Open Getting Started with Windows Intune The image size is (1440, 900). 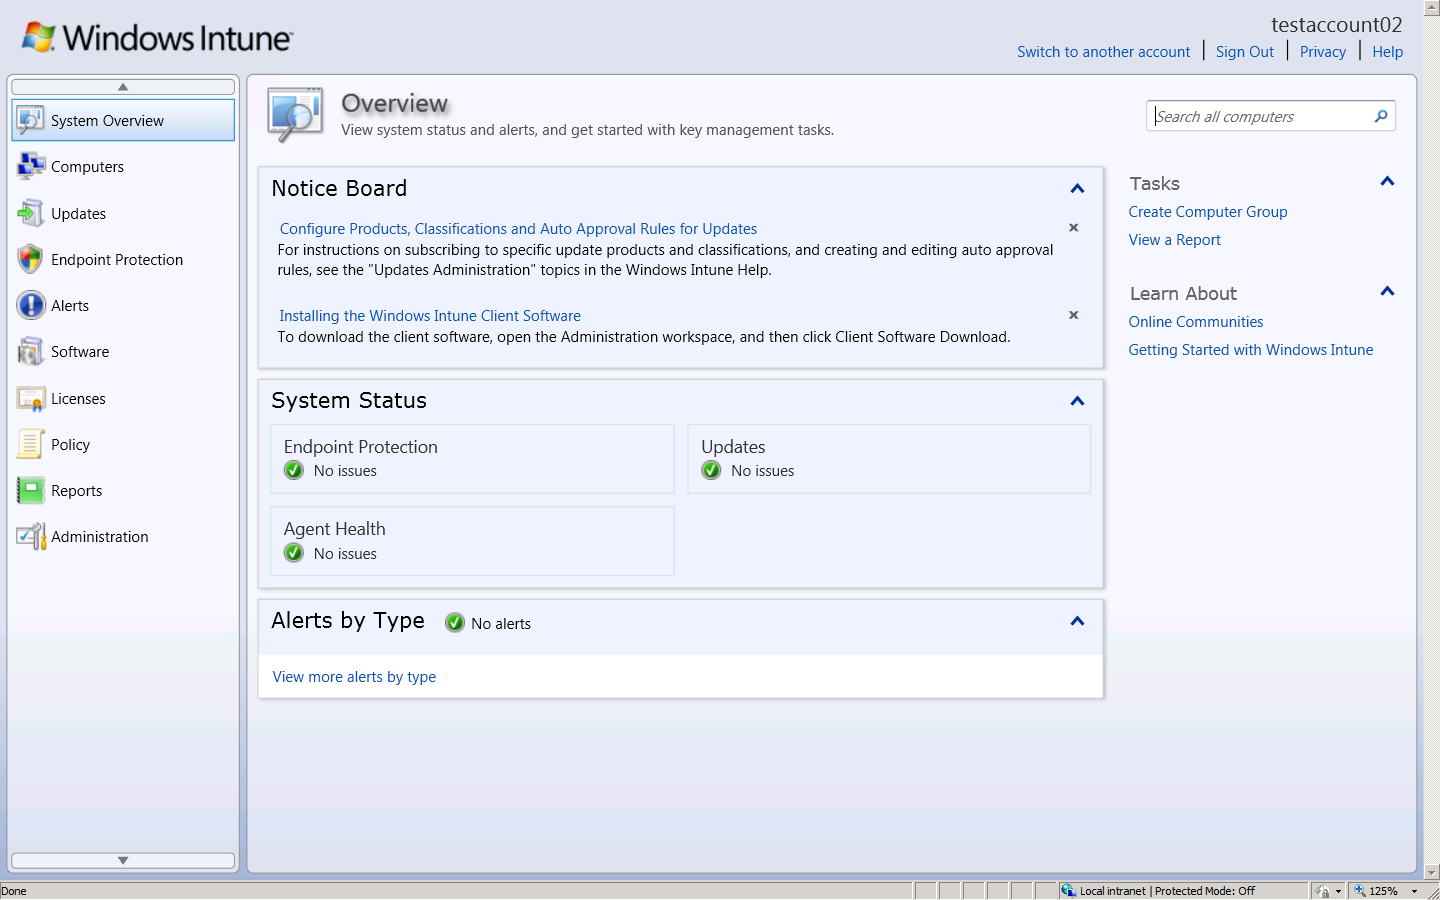[1251, 350]
